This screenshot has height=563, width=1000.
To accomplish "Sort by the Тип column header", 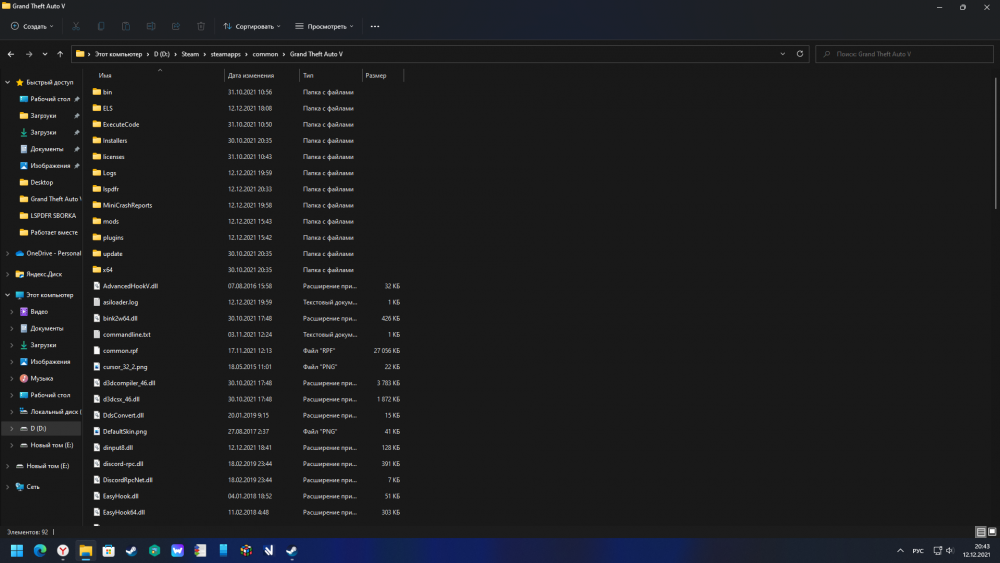I will [x=308, y=75].
